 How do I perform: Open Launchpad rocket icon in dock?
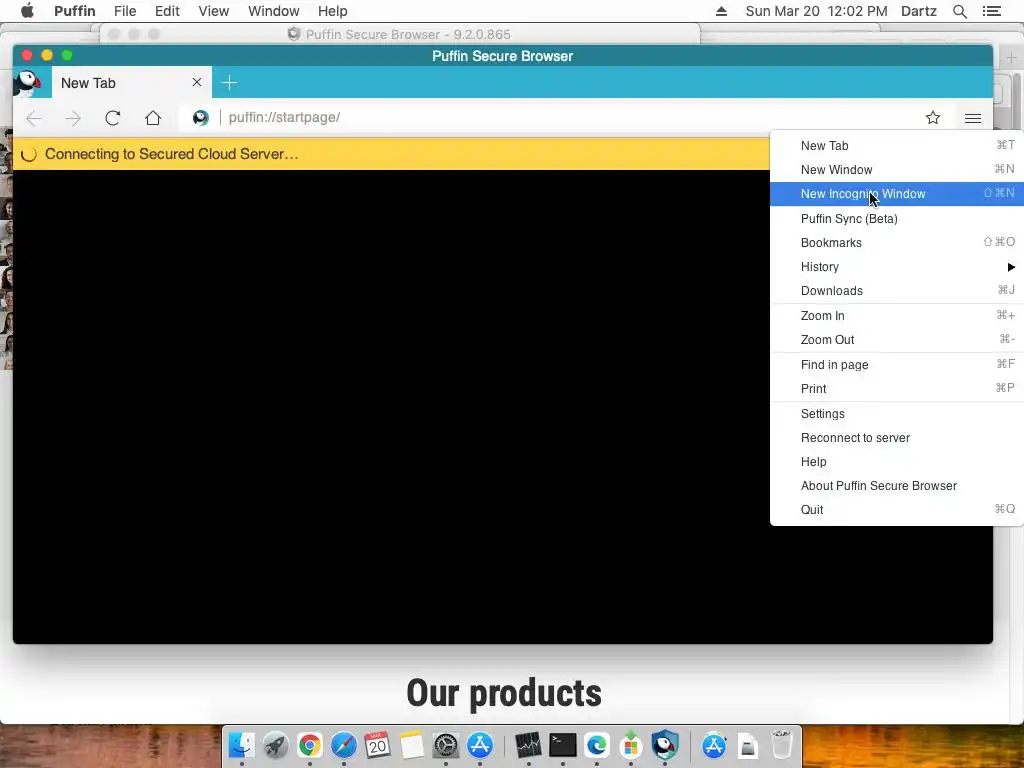[x=276, y=745]
